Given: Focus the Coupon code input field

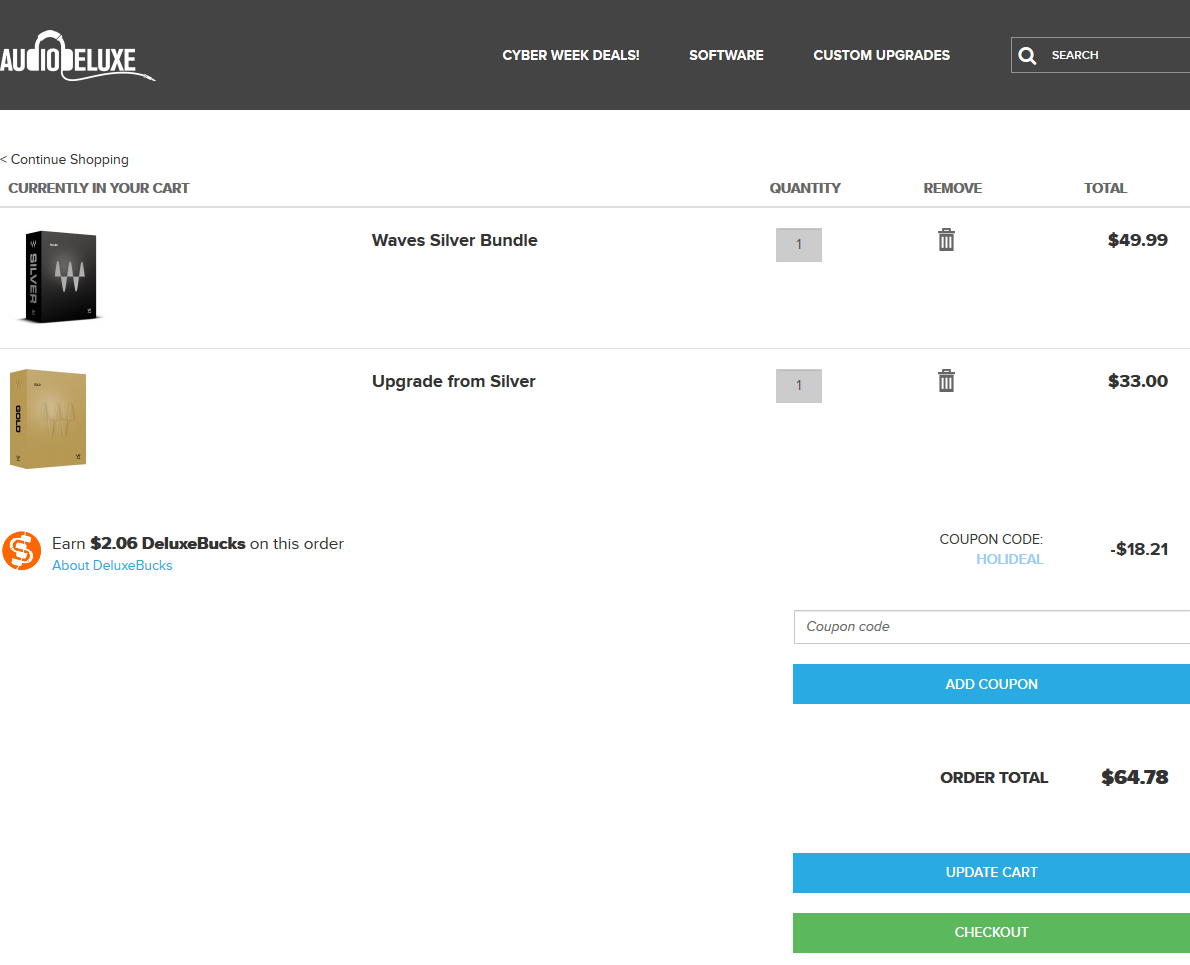Looking at the screenshot, I should coord(992,627).
